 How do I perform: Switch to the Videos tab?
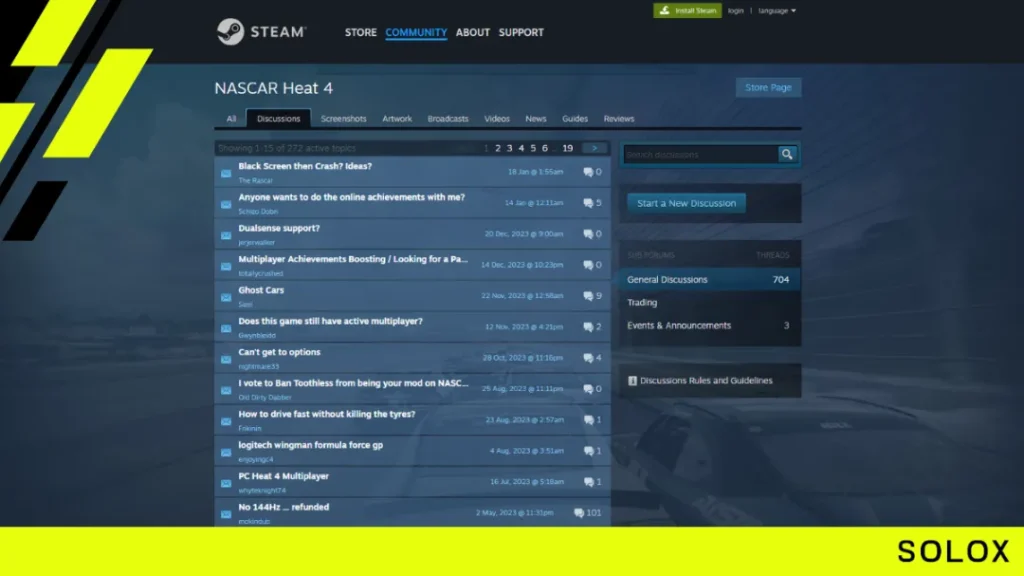coord(497,119)
